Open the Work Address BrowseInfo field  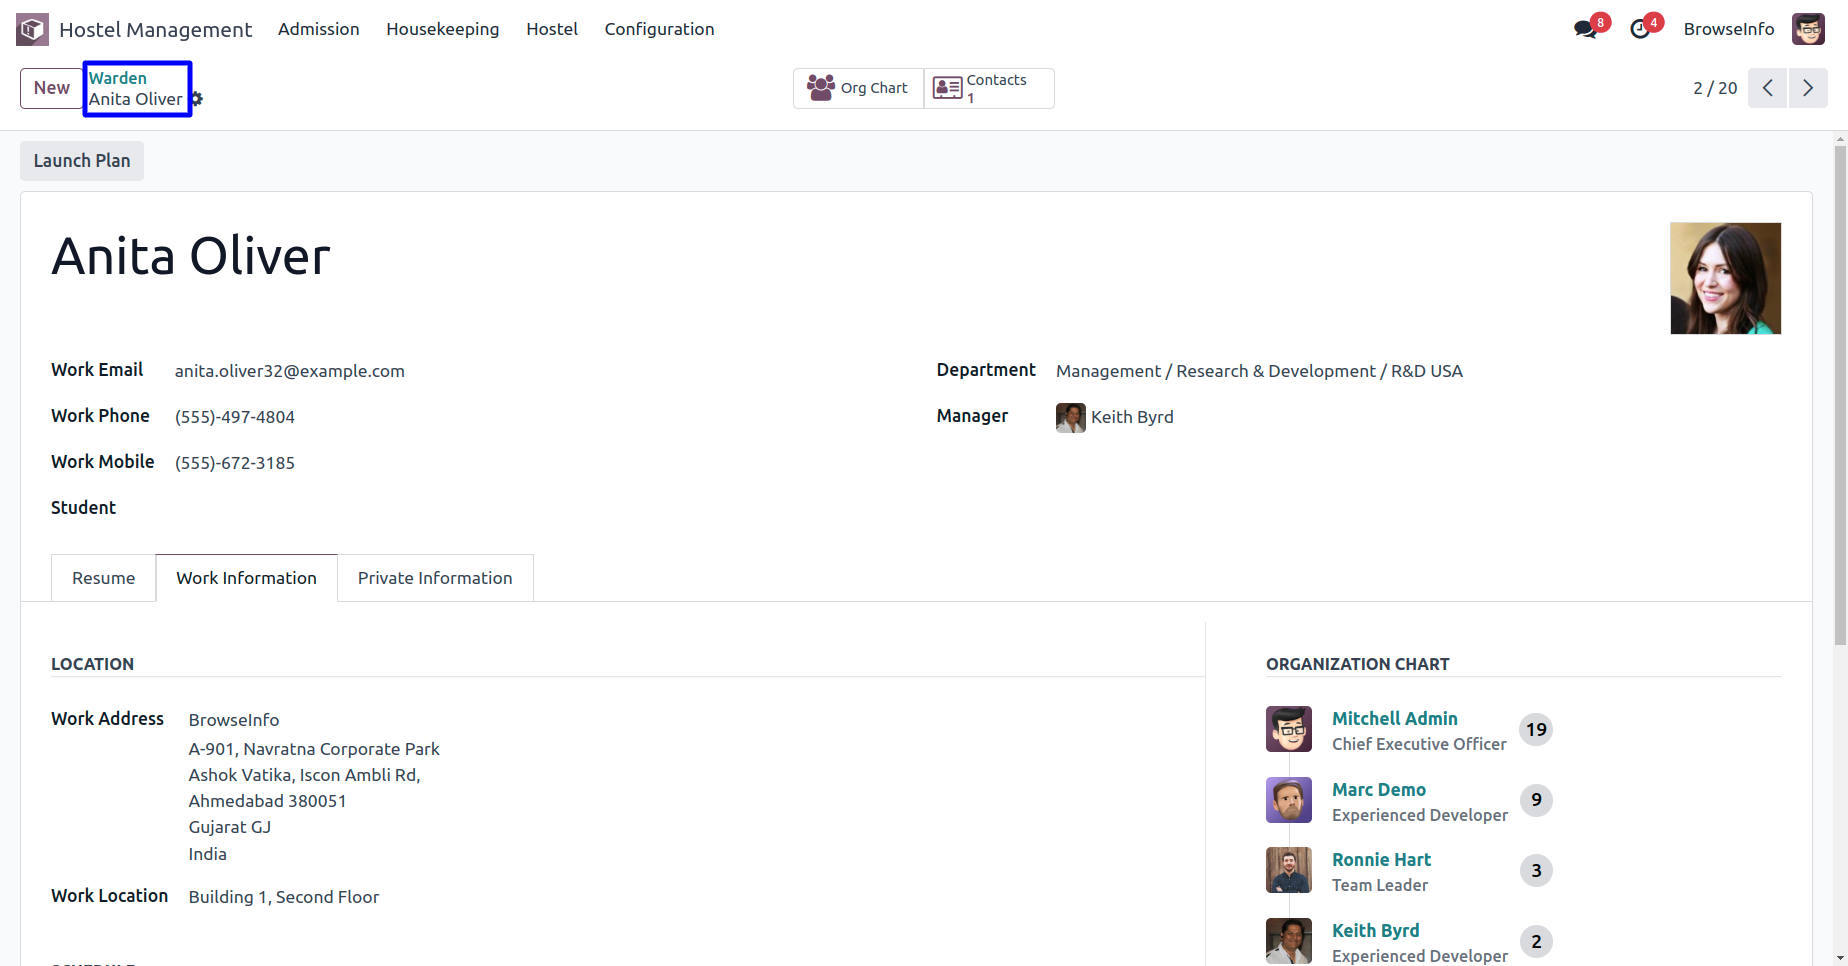[234, 720]
